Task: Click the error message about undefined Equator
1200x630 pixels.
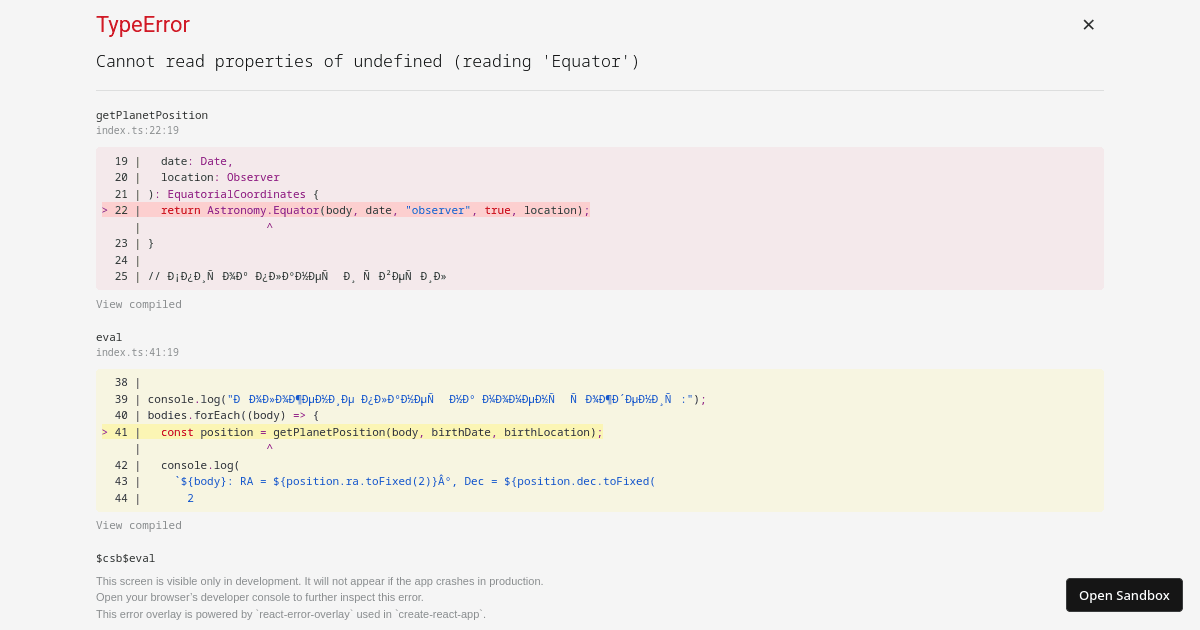Action: click(367, 61)
